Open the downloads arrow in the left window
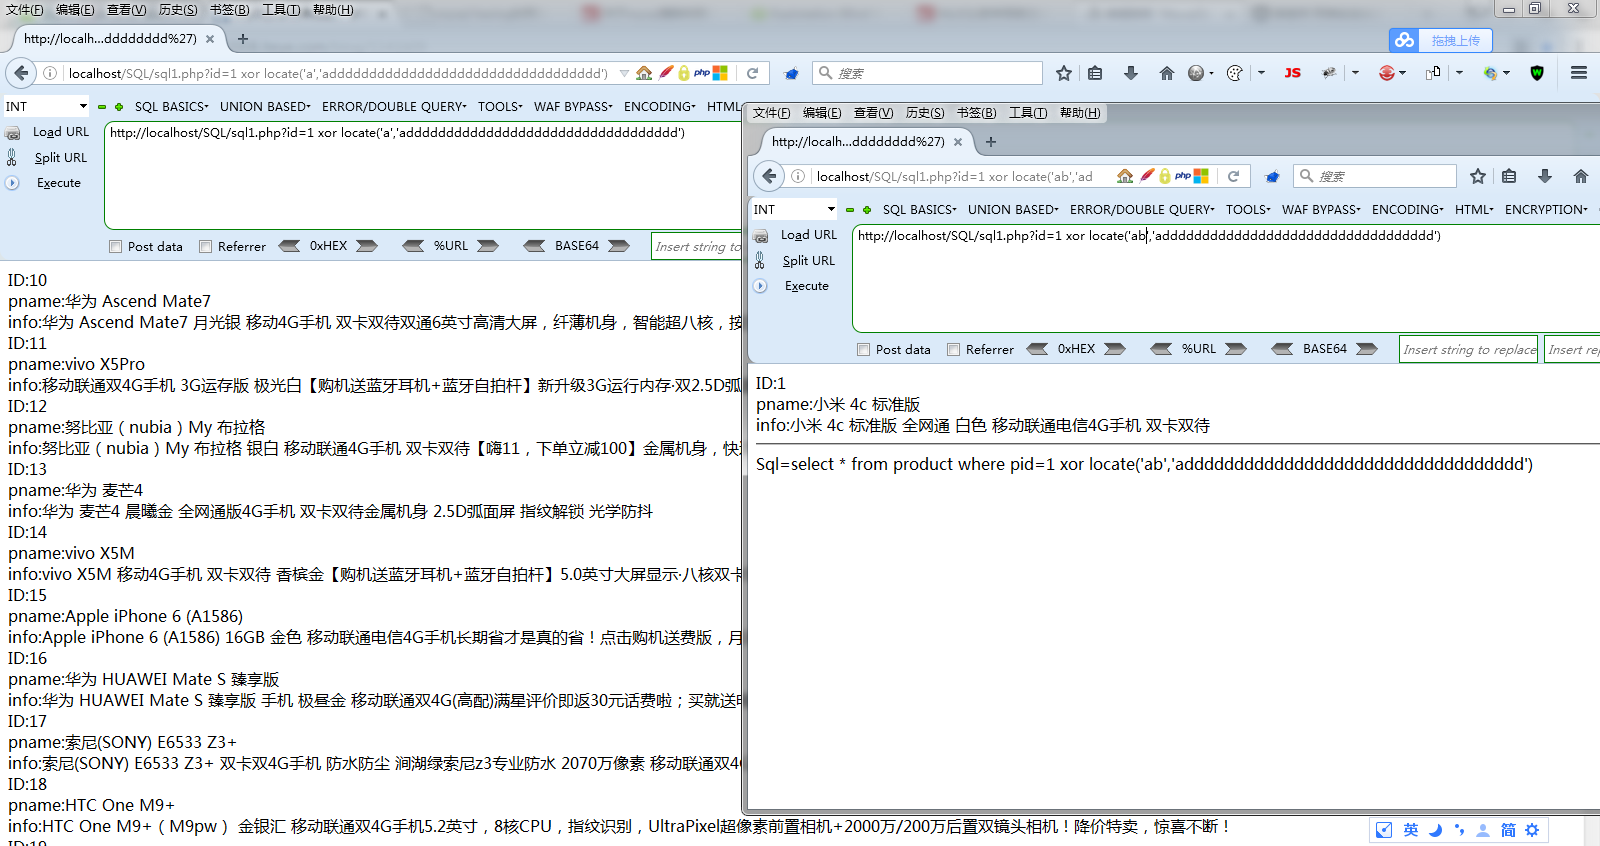The height and width of the screenshot is (846, 1600). tap(1131, 73)
